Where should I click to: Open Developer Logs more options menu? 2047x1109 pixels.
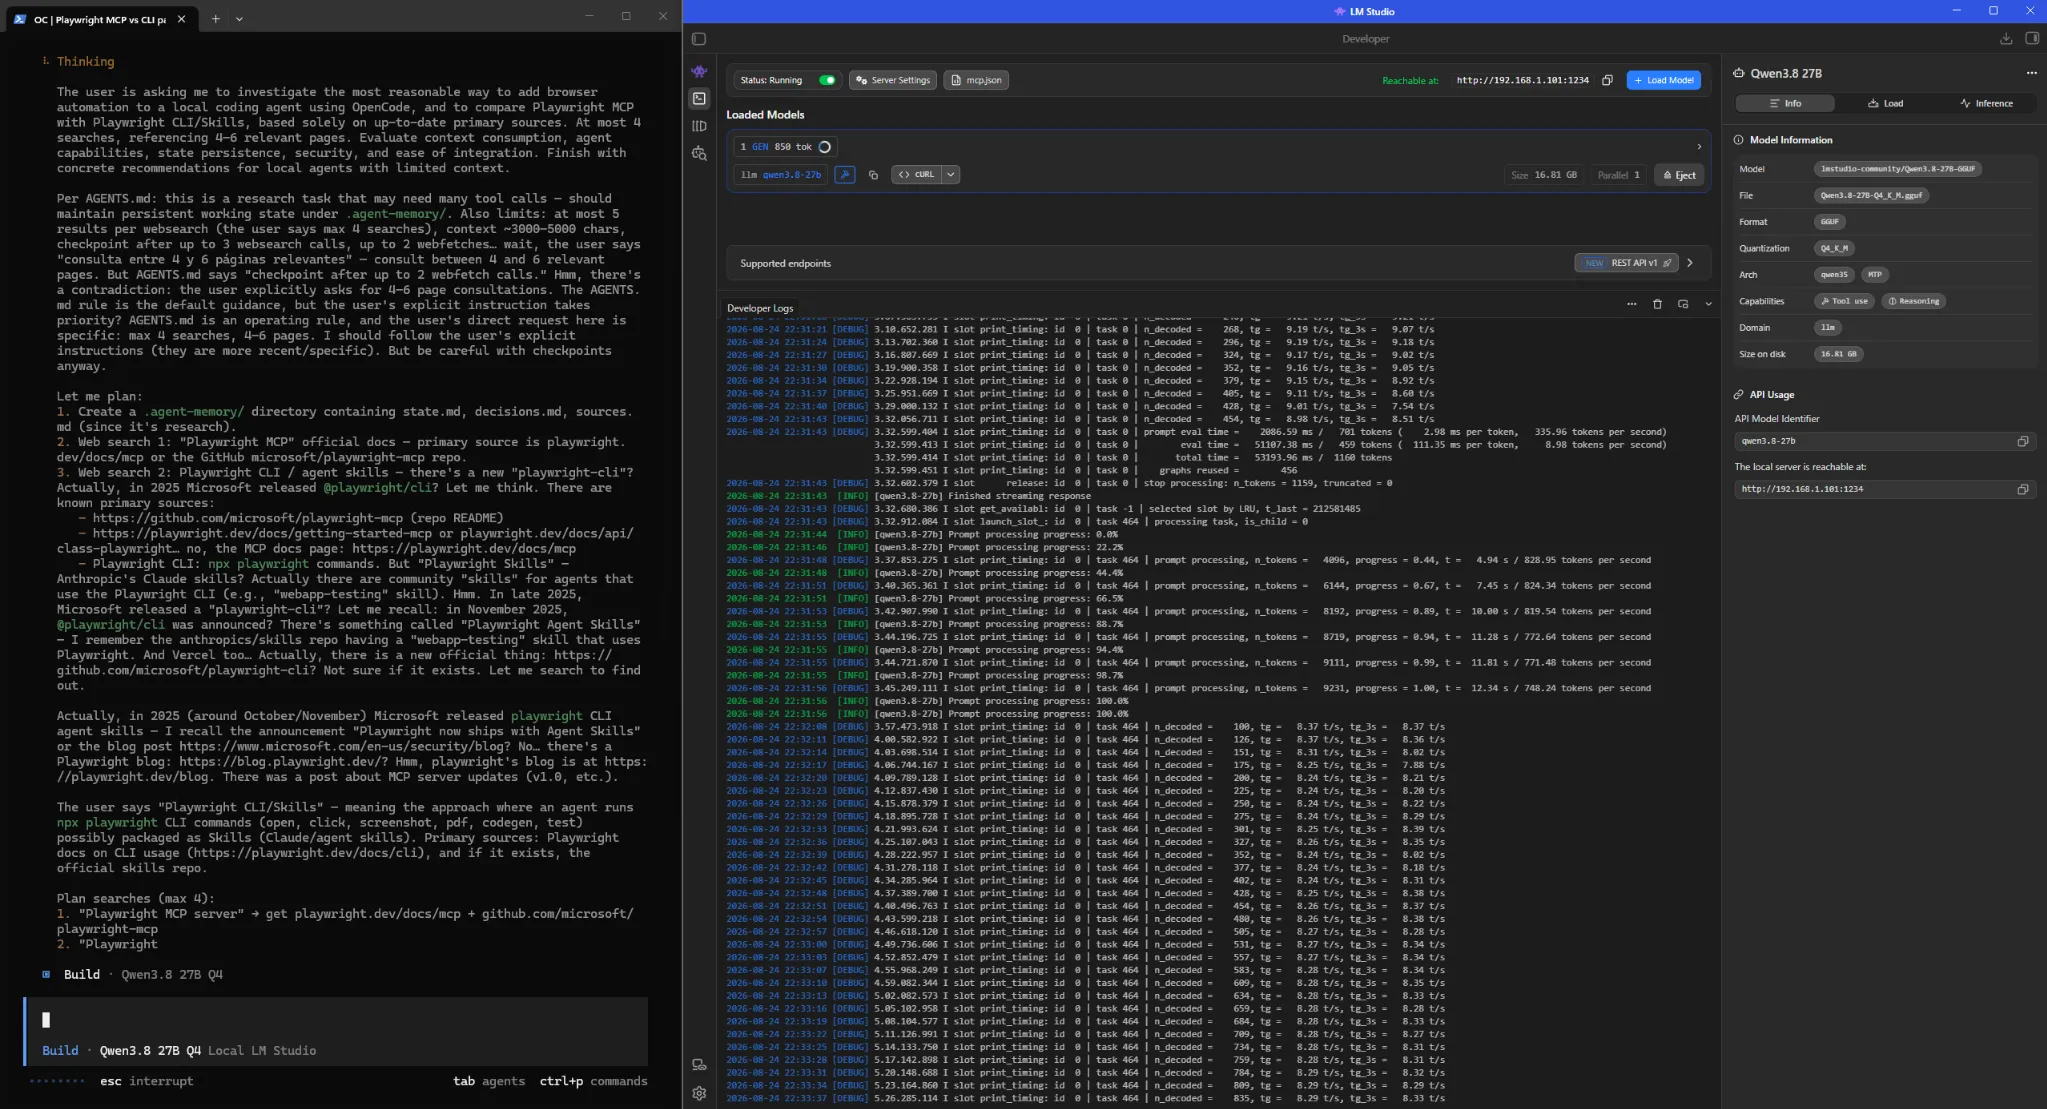tap(1631, 304)
